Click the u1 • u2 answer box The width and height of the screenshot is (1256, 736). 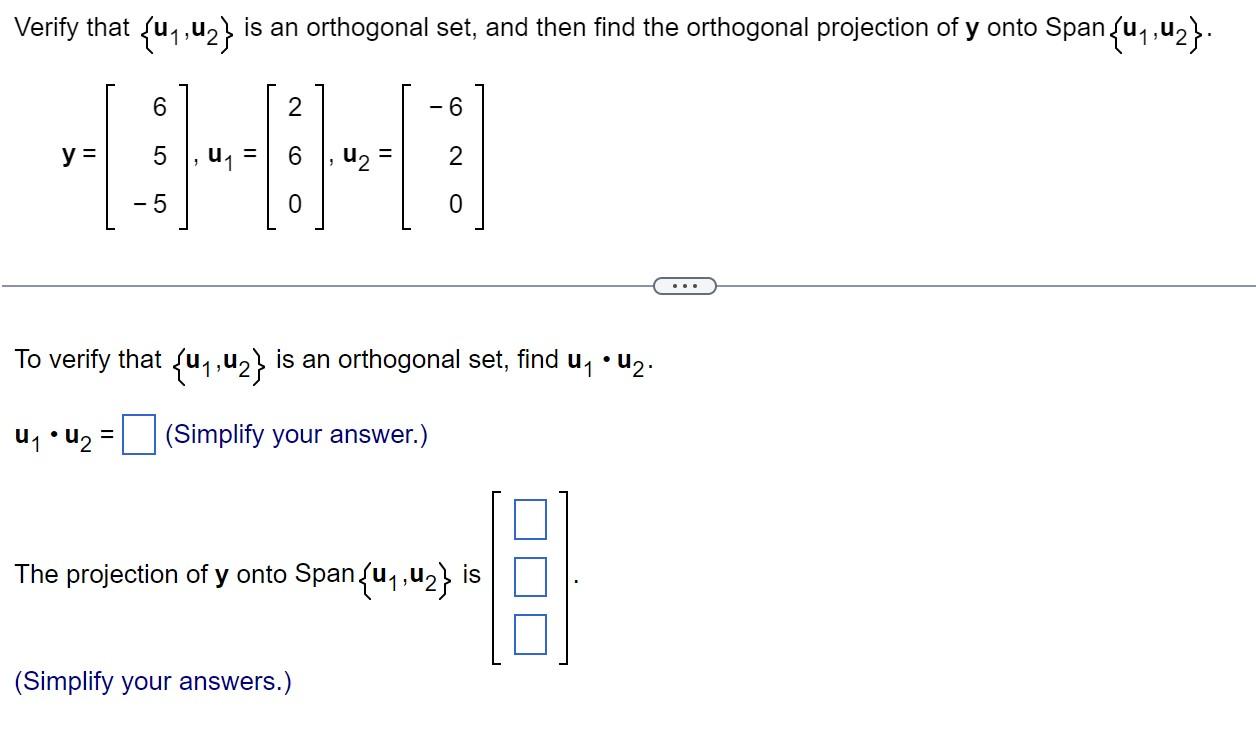[137, 434]
